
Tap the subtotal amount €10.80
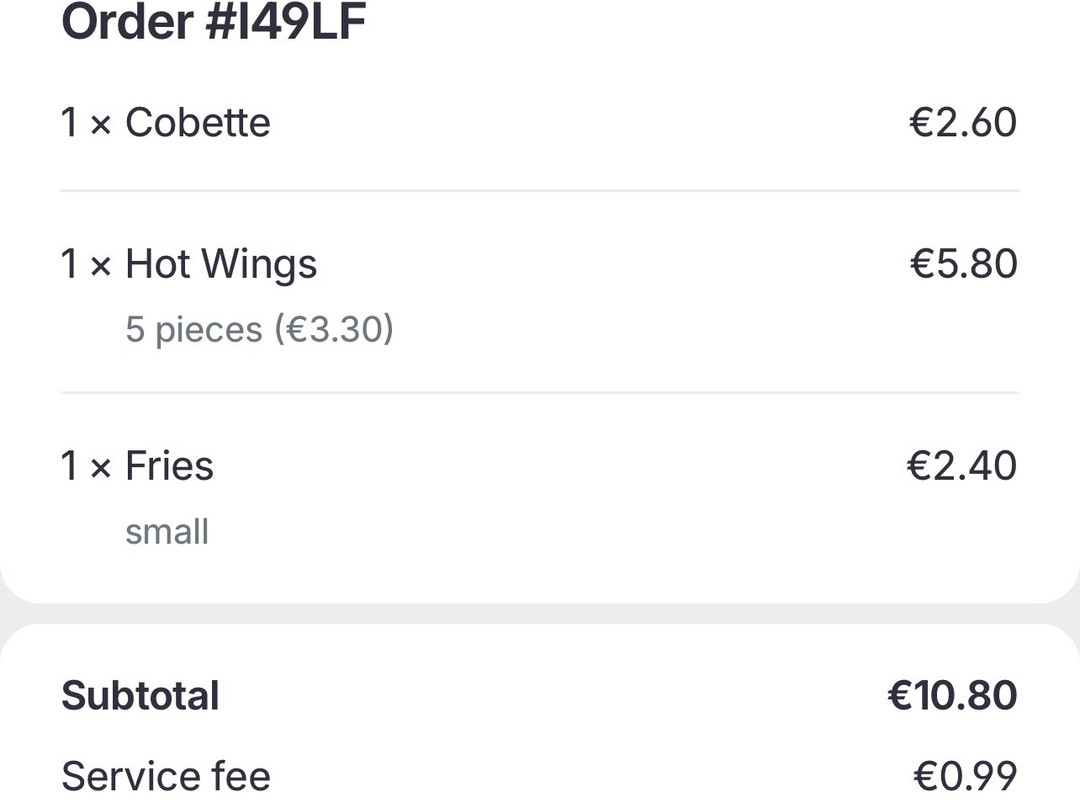point(952,695)
